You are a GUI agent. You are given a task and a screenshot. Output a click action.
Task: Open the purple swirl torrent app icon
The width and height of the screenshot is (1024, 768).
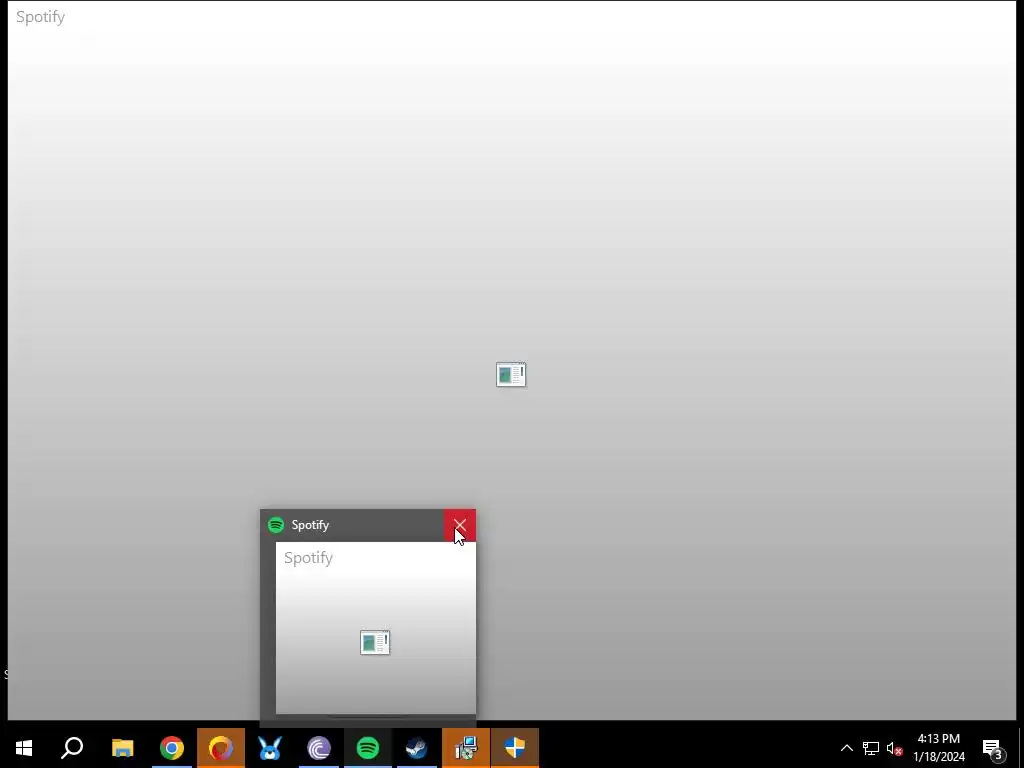[x=319, y=748]
